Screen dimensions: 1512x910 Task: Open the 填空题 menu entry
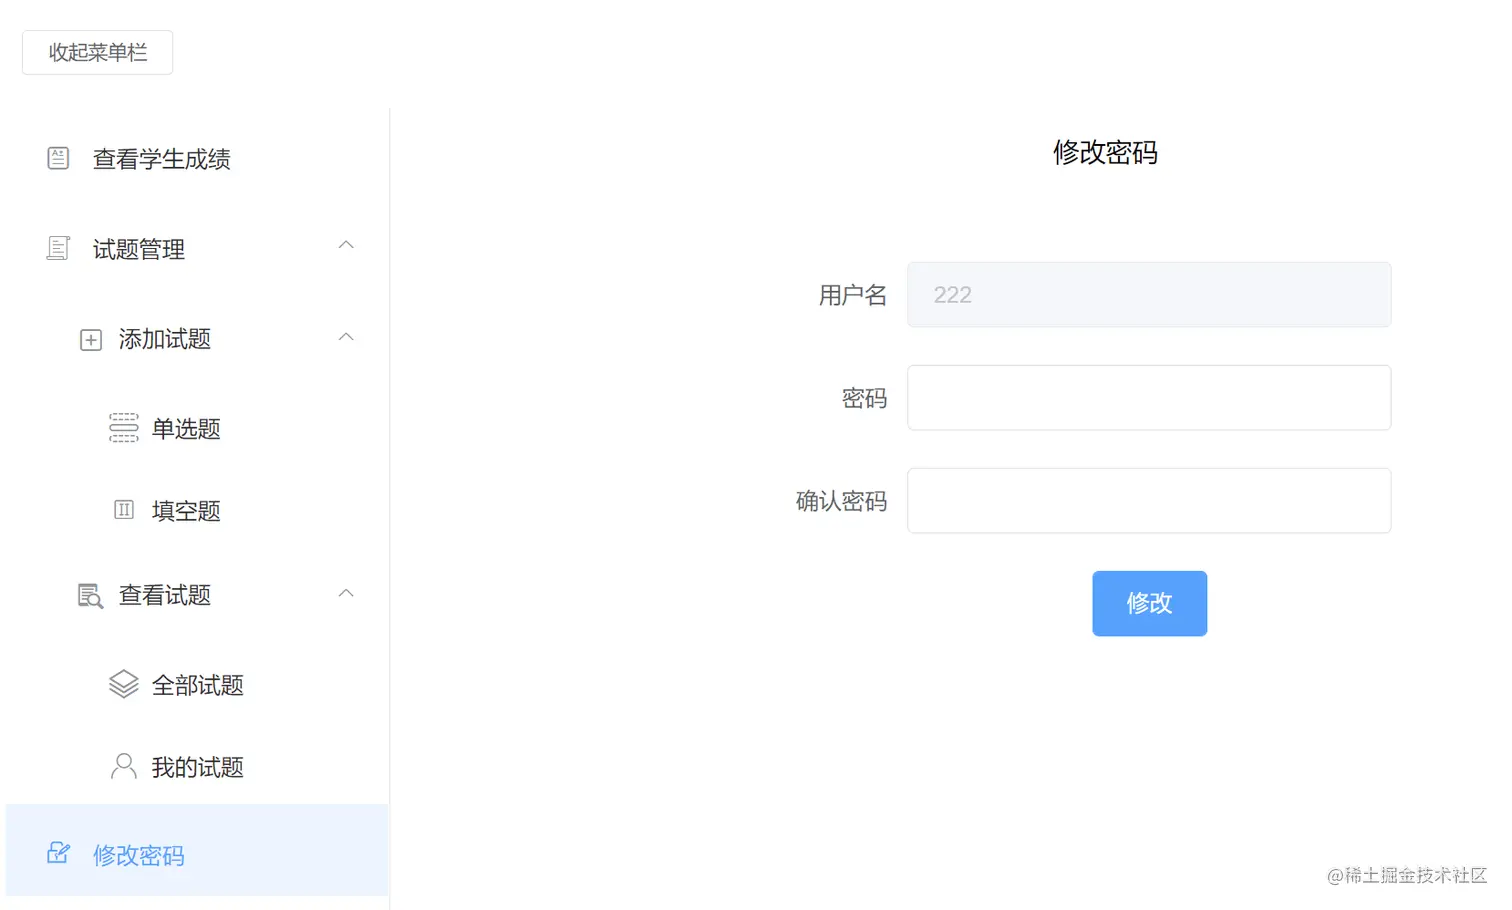[186, 511]
